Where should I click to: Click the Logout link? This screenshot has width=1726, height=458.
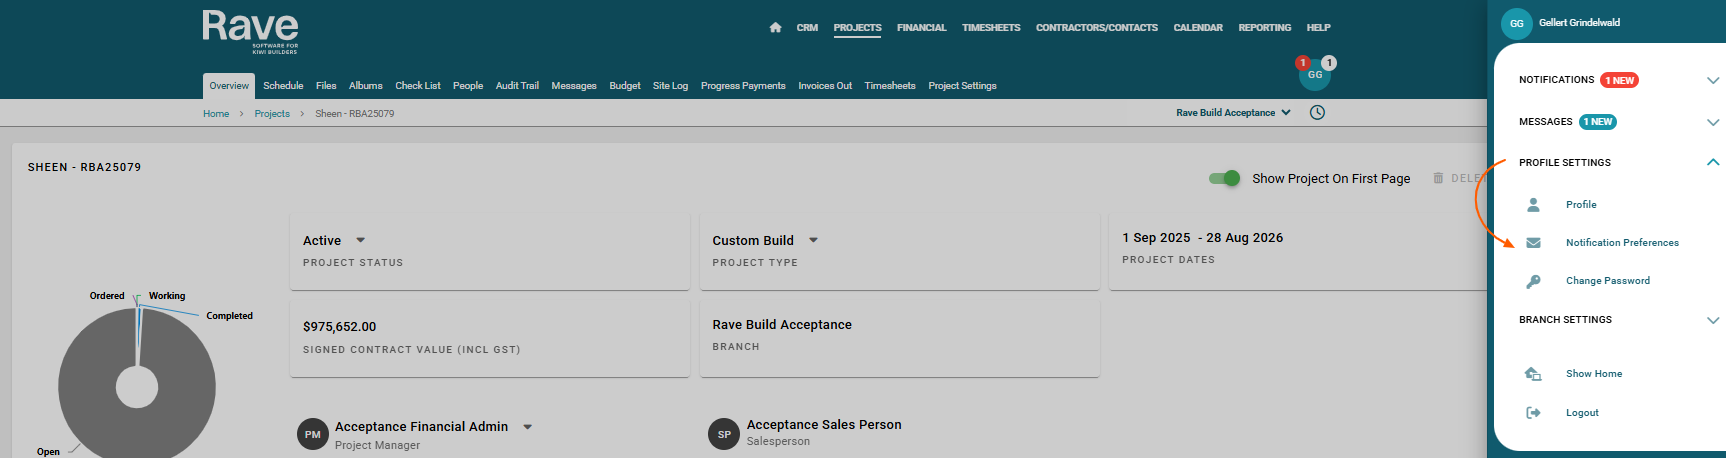click(x=1582, y=413)
